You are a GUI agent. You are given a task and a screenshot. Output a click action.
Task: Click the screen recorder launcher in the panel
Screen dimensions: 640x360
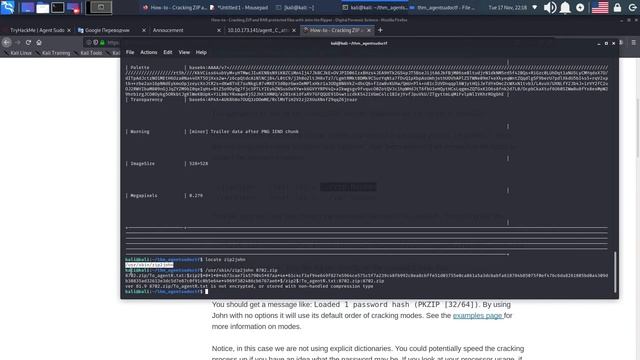[73, 8]
